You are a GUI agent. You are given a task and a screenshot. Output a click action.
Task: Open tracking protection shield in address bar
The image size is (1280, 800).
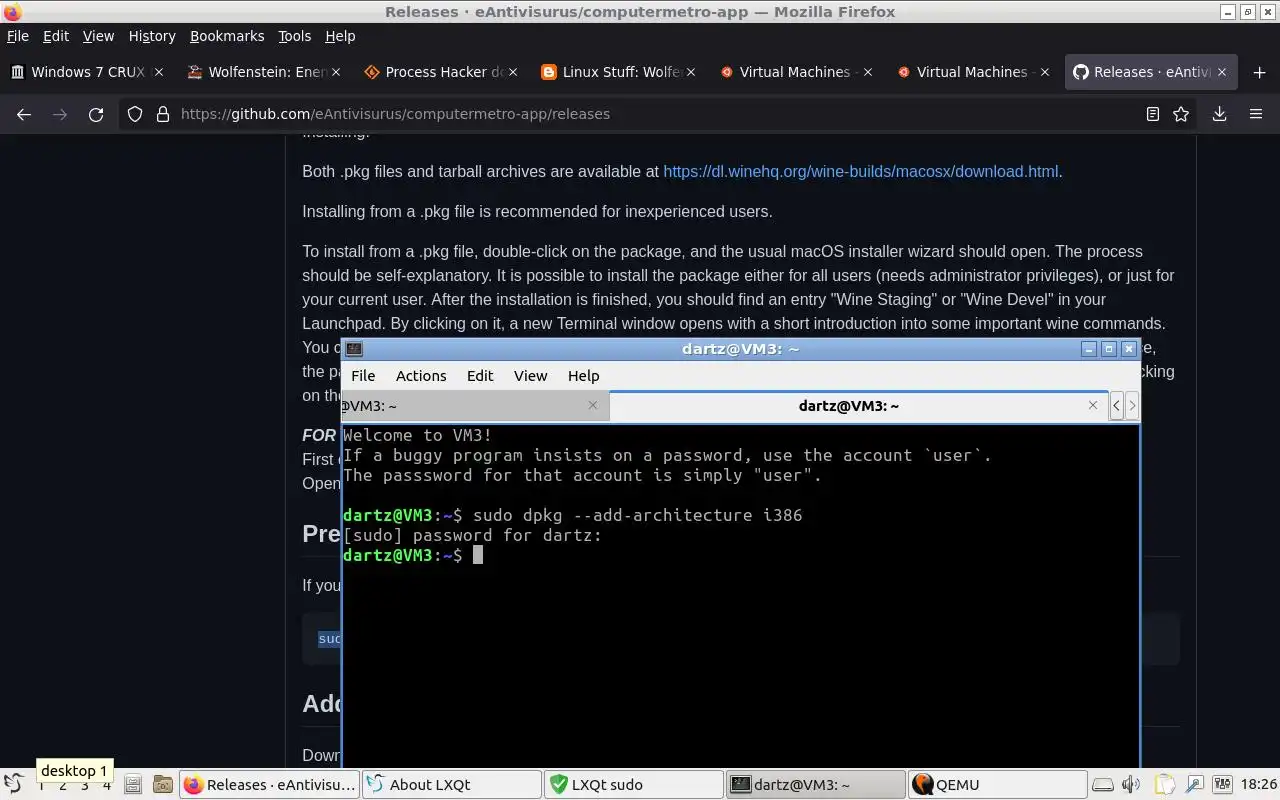coord(135,114)
